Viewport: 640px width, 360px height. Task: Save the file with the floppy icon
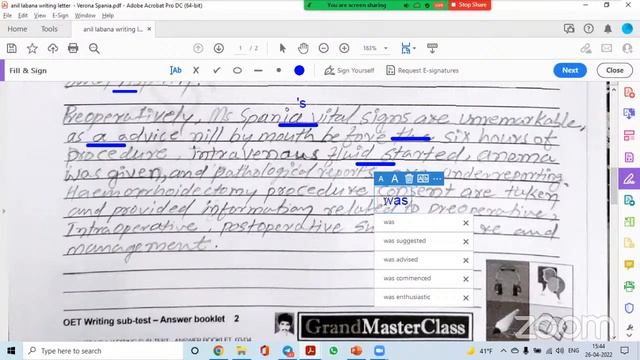pos(11,49)
